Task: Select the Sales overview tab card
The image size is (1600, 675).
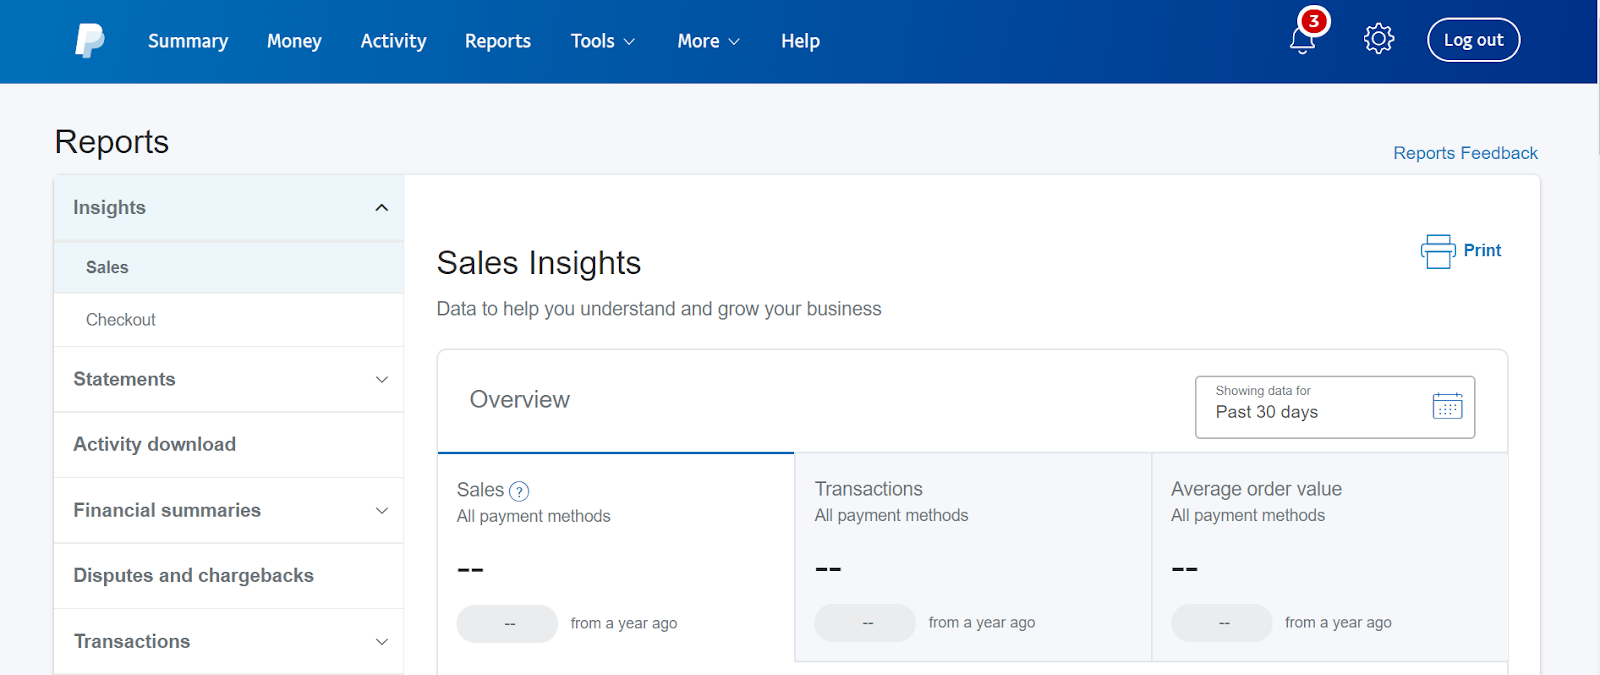Action: (x=616, y=557)
